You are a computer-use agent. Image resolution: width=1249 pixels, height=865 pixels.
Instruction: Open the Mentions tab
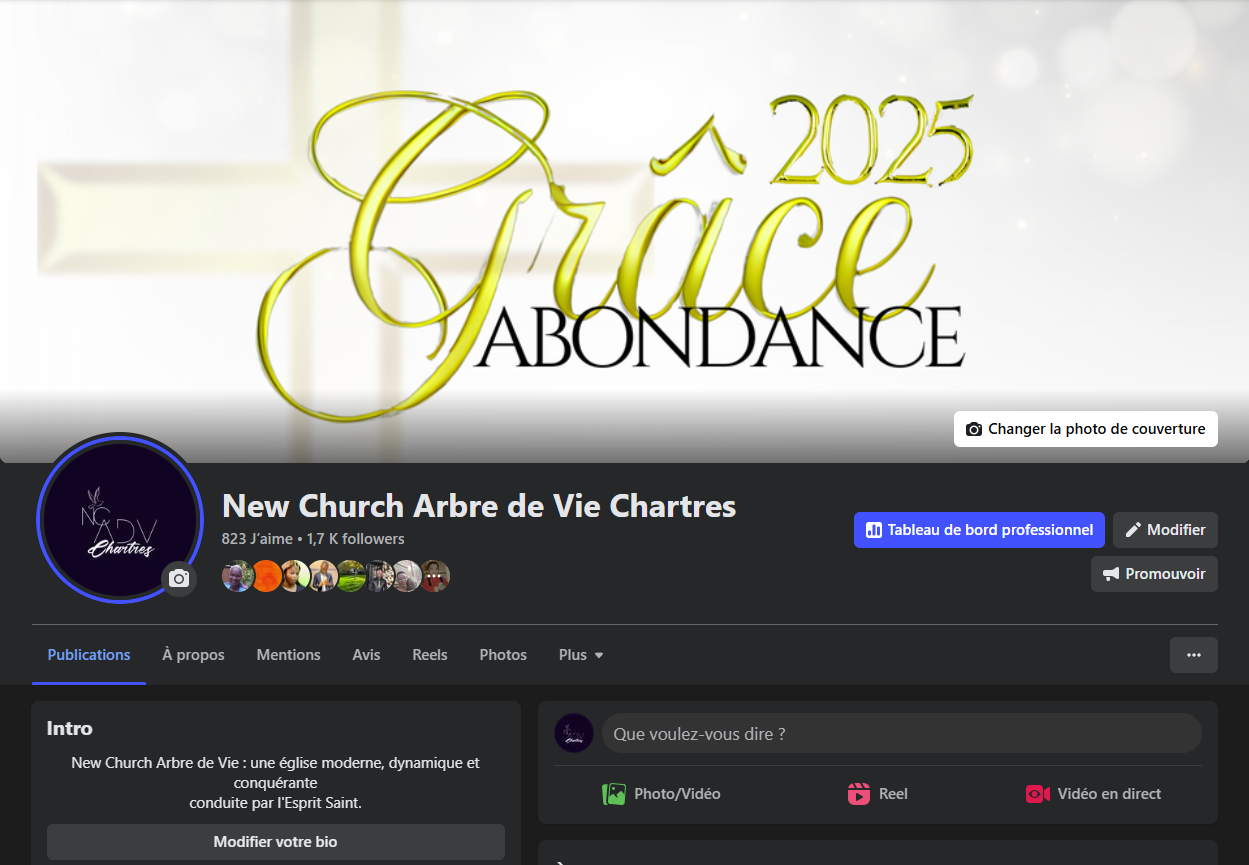pyautogui.click(x=289, y=655)
